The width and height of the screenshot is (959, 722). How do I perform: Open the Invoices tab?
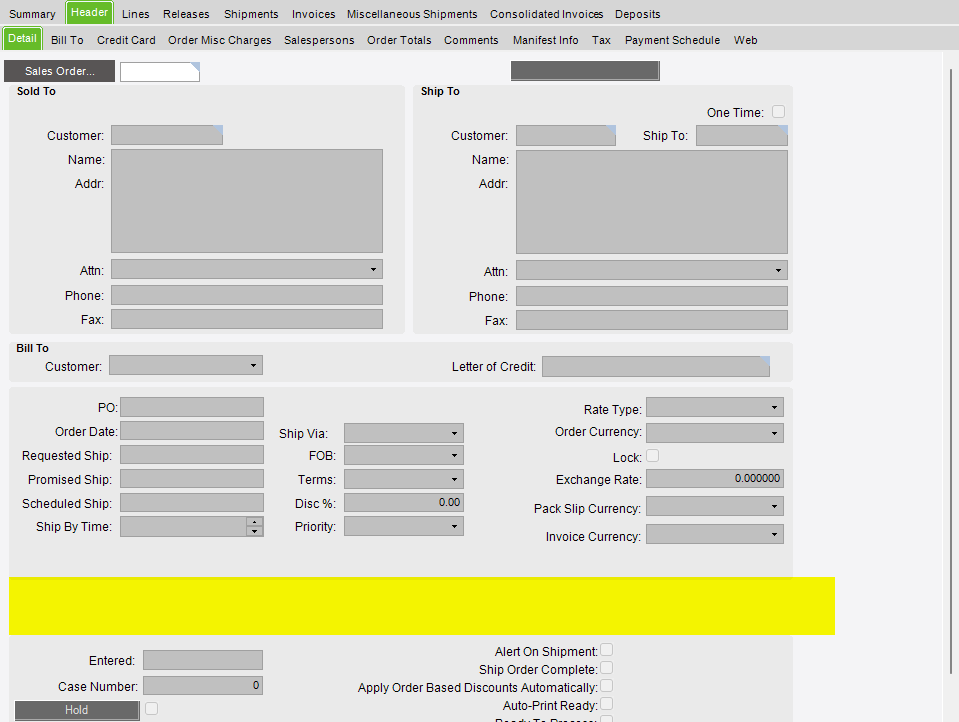click(313, 14)
